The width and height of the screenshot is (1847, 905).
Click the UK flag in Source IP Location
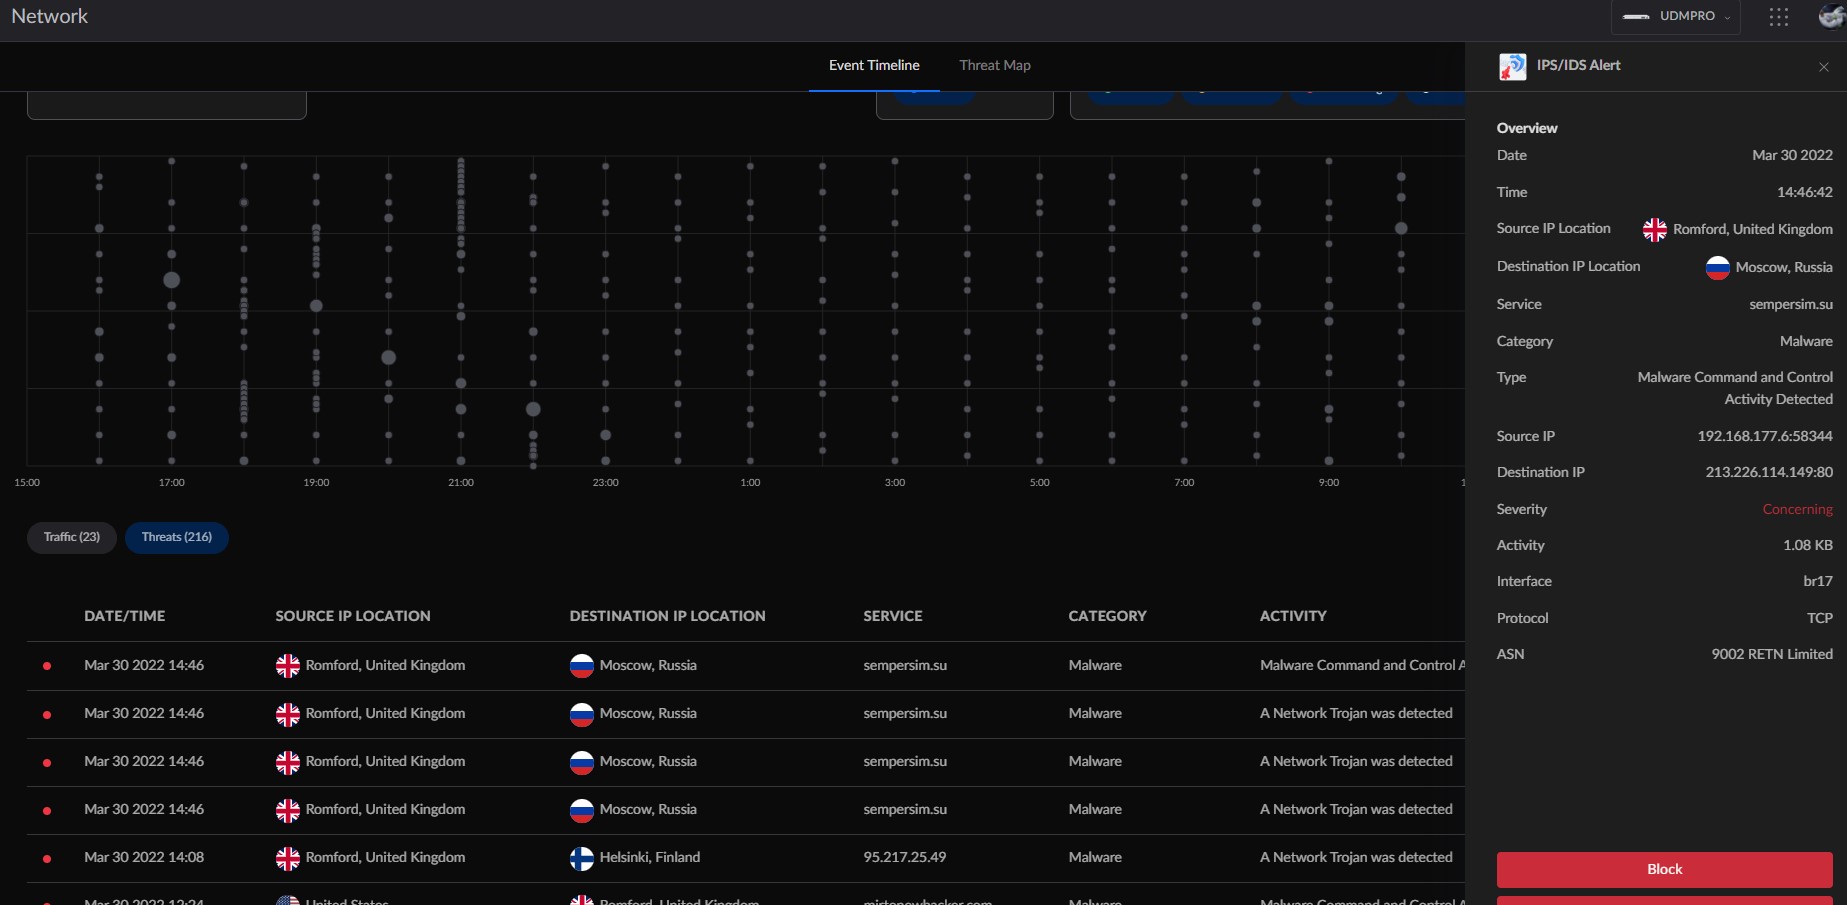click(x=1654, y=230)
